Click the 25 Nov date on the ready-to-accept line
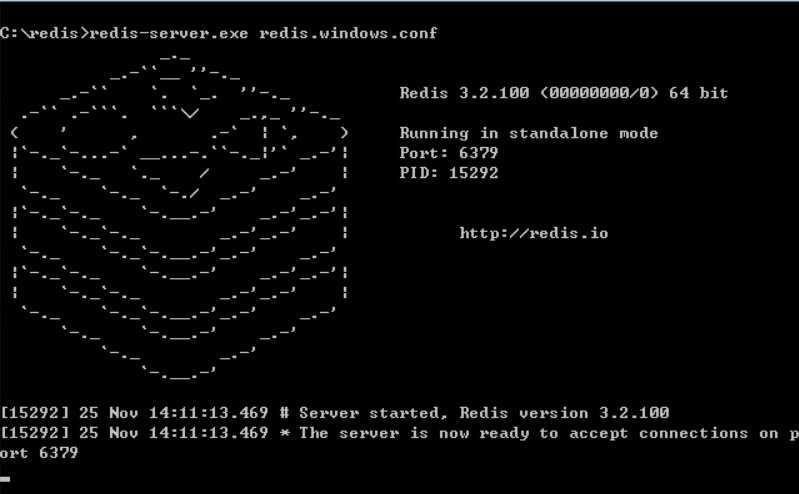Image resolution: width=799 pixels, height=494 pixels. pyautogui.click(x=109, y=433)
